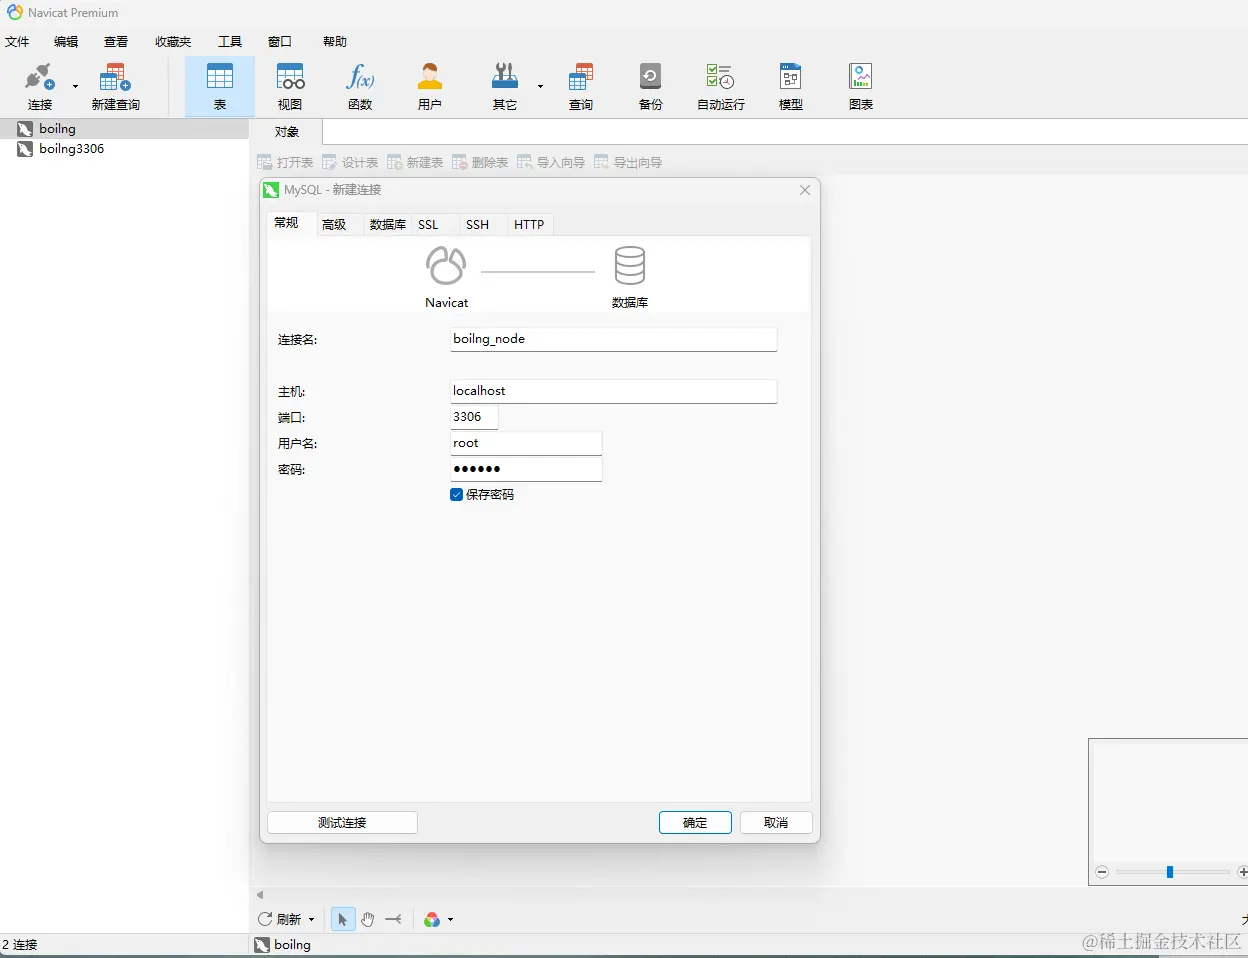
Task: Open the 工具 menu
Action: [230, 42]
